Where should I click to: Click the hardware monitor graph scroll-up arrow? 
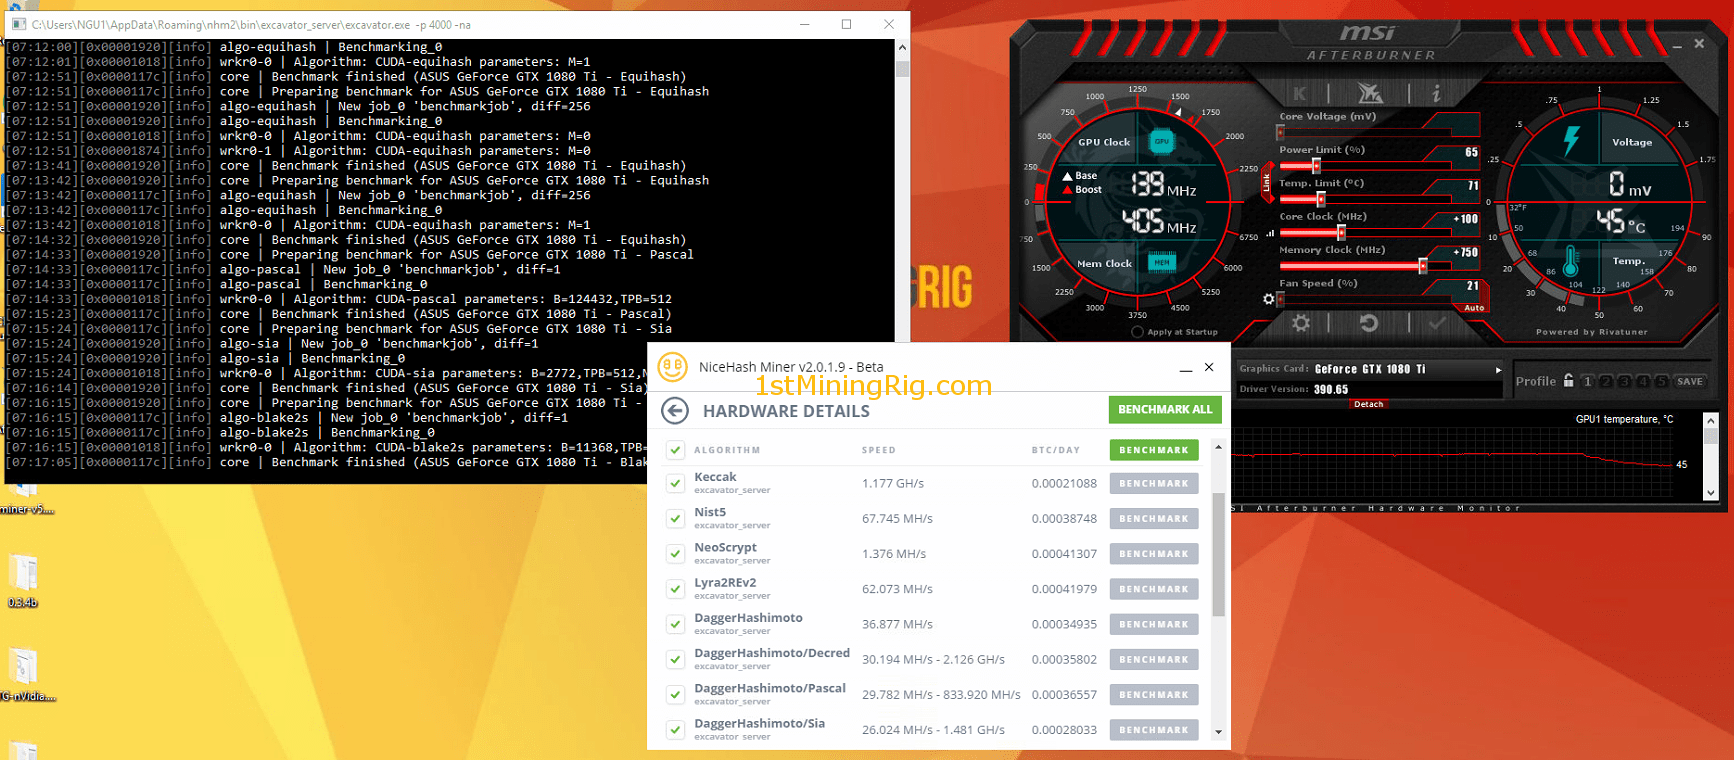(1710, 421)
